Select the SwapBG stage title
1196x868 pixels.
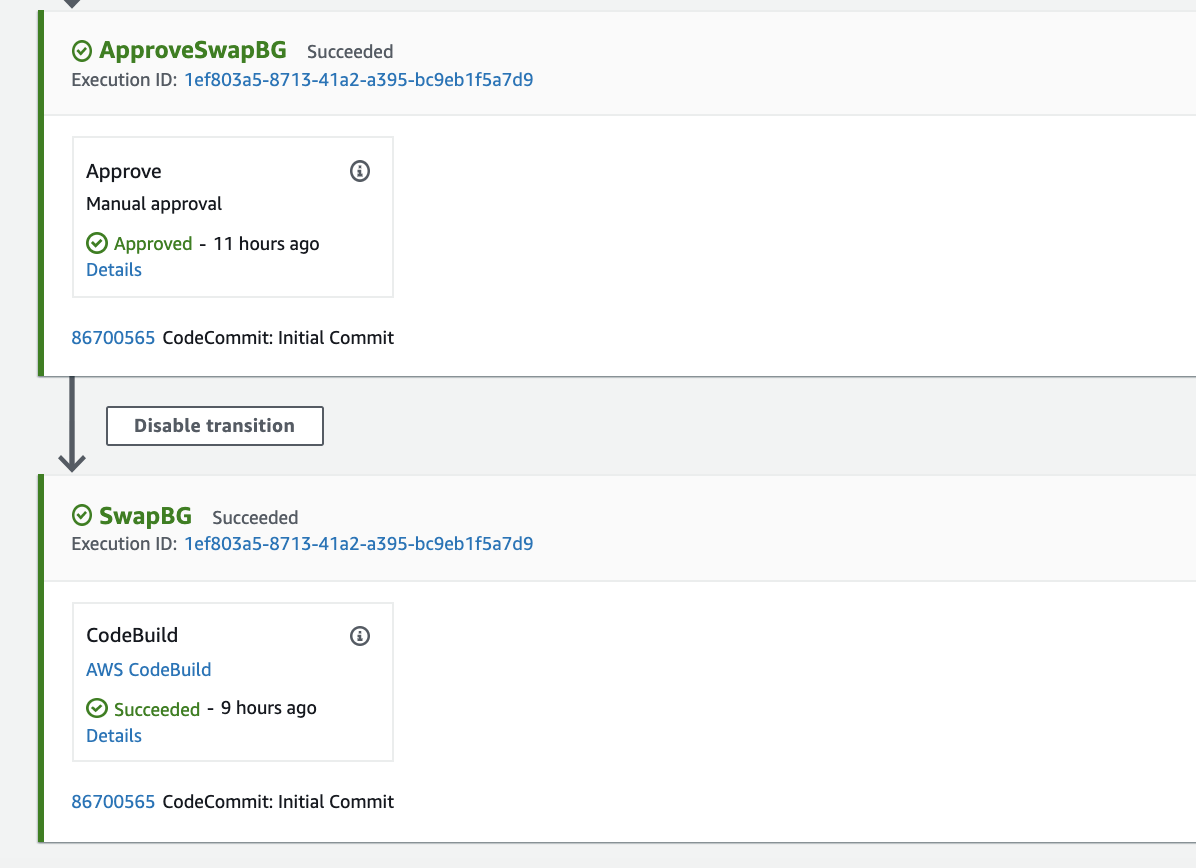click(x=146, y=516)
